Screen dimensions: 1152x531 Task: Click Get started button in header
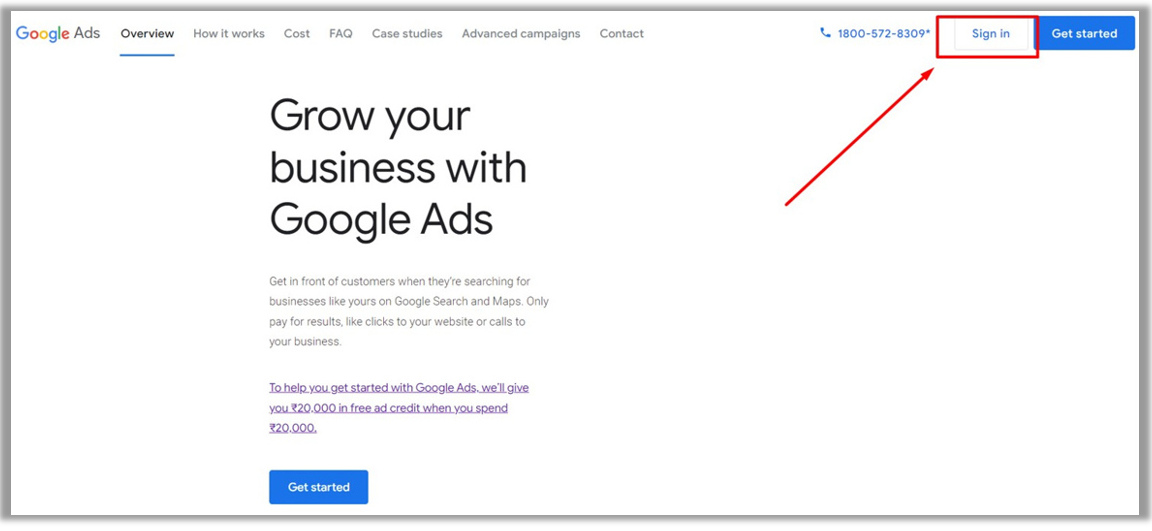coord(1084,33)
